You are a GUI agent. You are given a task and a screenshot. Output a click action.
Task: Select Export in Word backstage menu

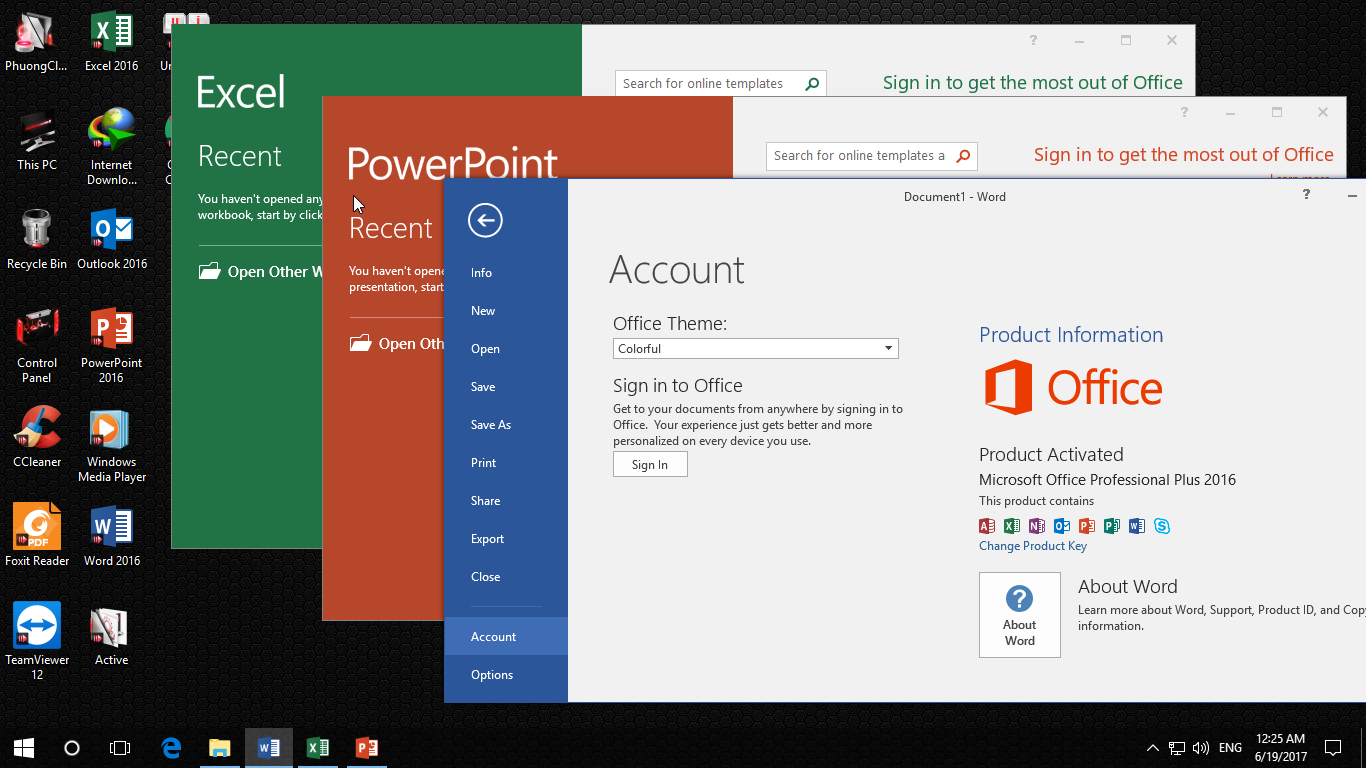(x=506, y=539)
